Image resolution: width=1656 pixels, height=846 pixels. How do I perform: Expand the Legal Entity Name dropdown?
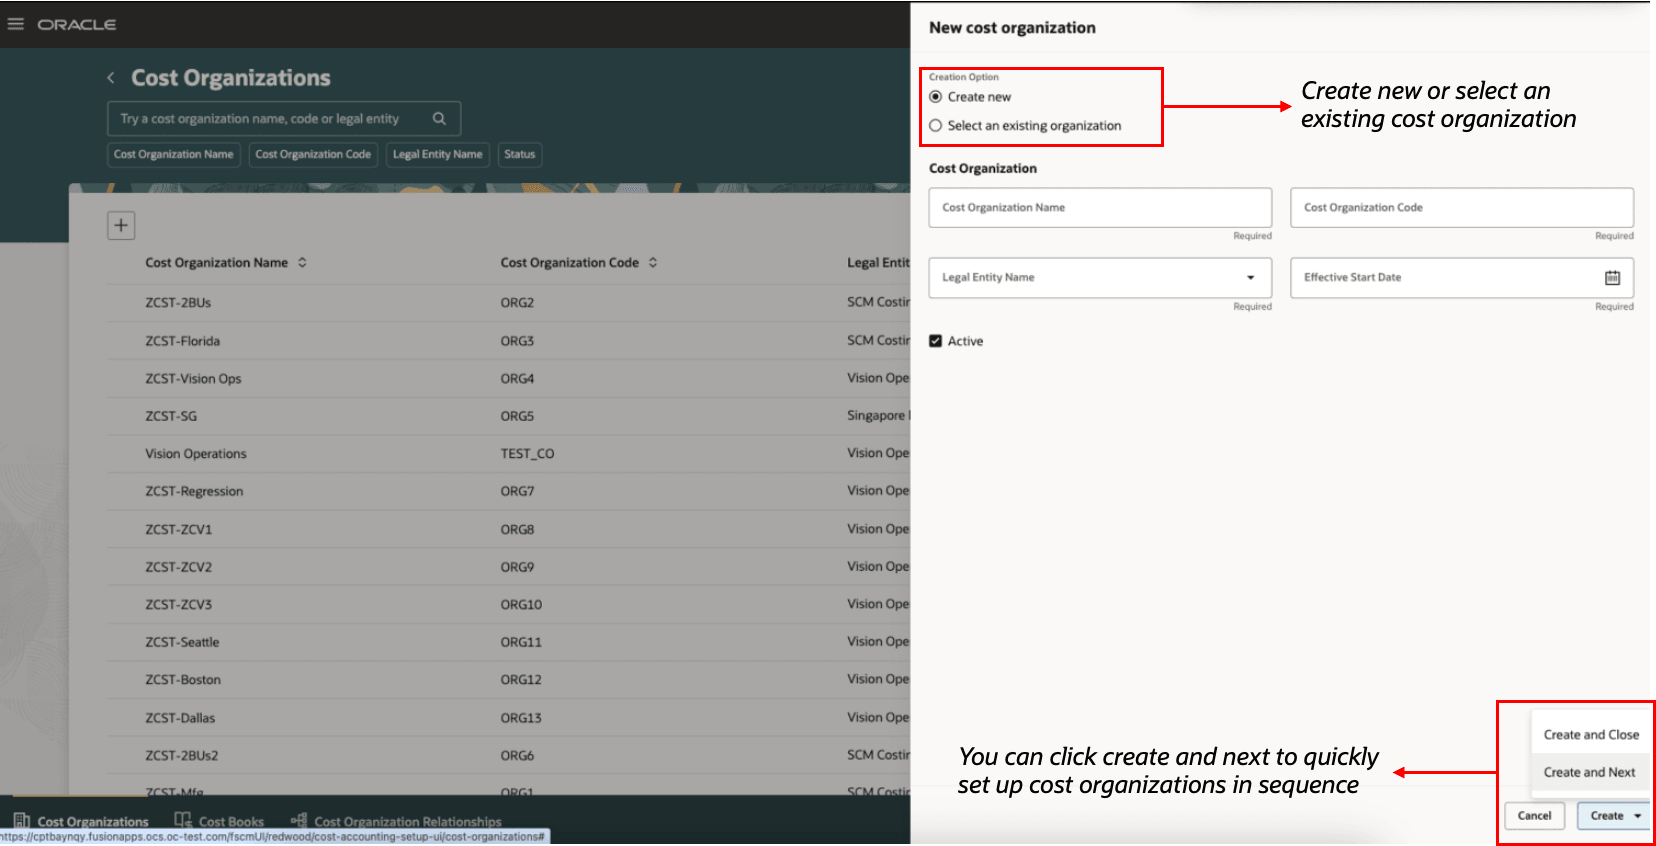pyautogui.click(x=1250, y=278)
